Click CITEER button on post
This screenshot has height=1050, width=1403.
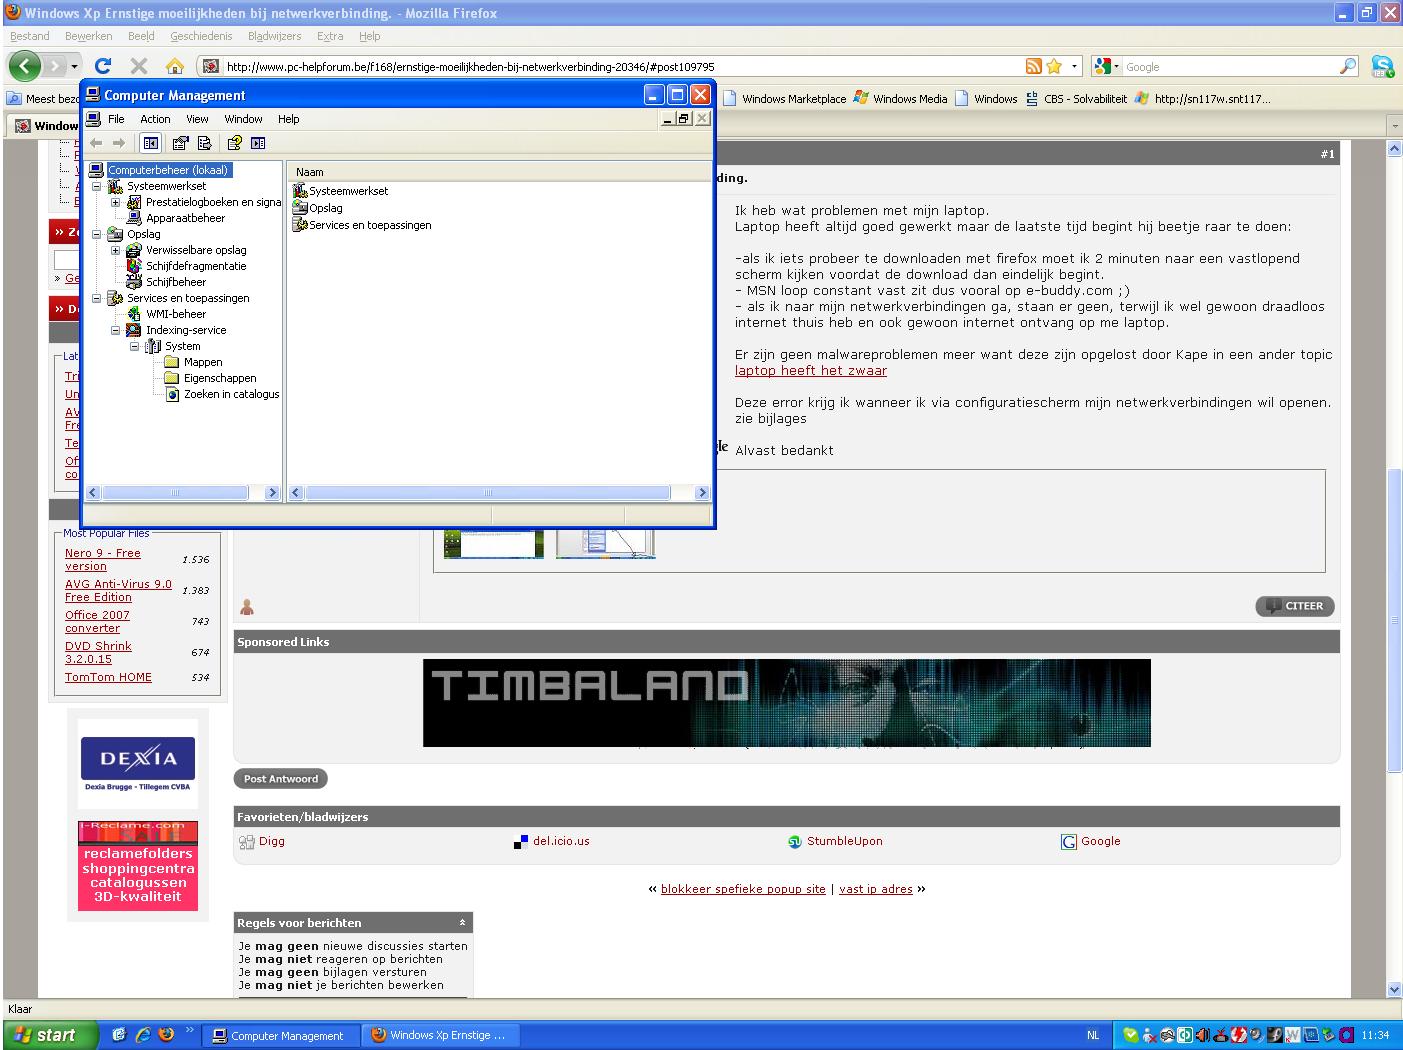pyautogui.click(x=1295, y=606)
